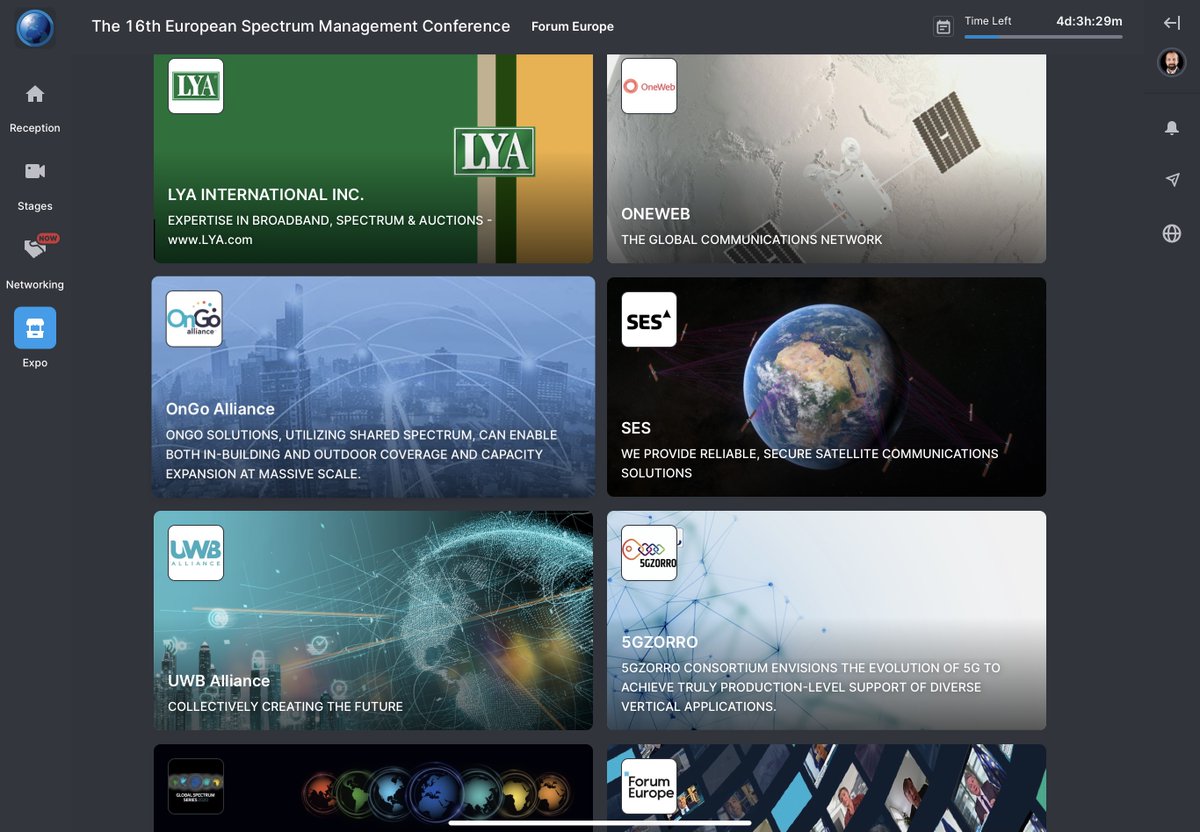Click OnGo shared spectrum description text
This screenshot has height=832, width=1200.
361,454
